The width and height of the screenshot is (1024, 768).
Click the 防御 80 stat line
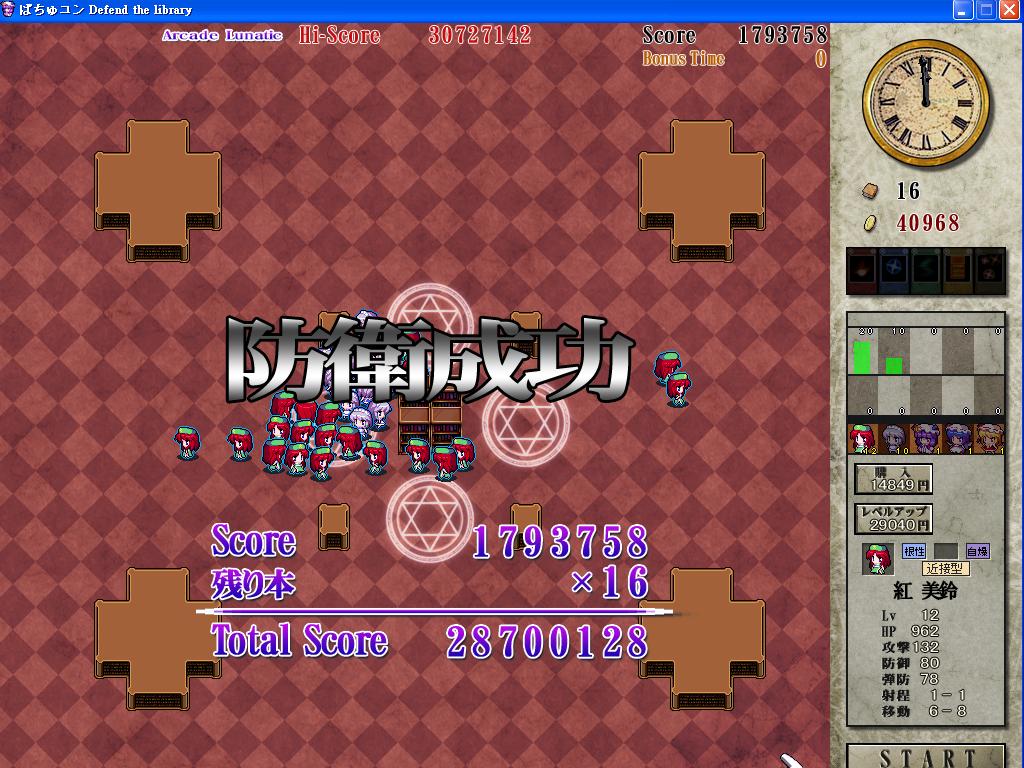[x=910, y=664]
